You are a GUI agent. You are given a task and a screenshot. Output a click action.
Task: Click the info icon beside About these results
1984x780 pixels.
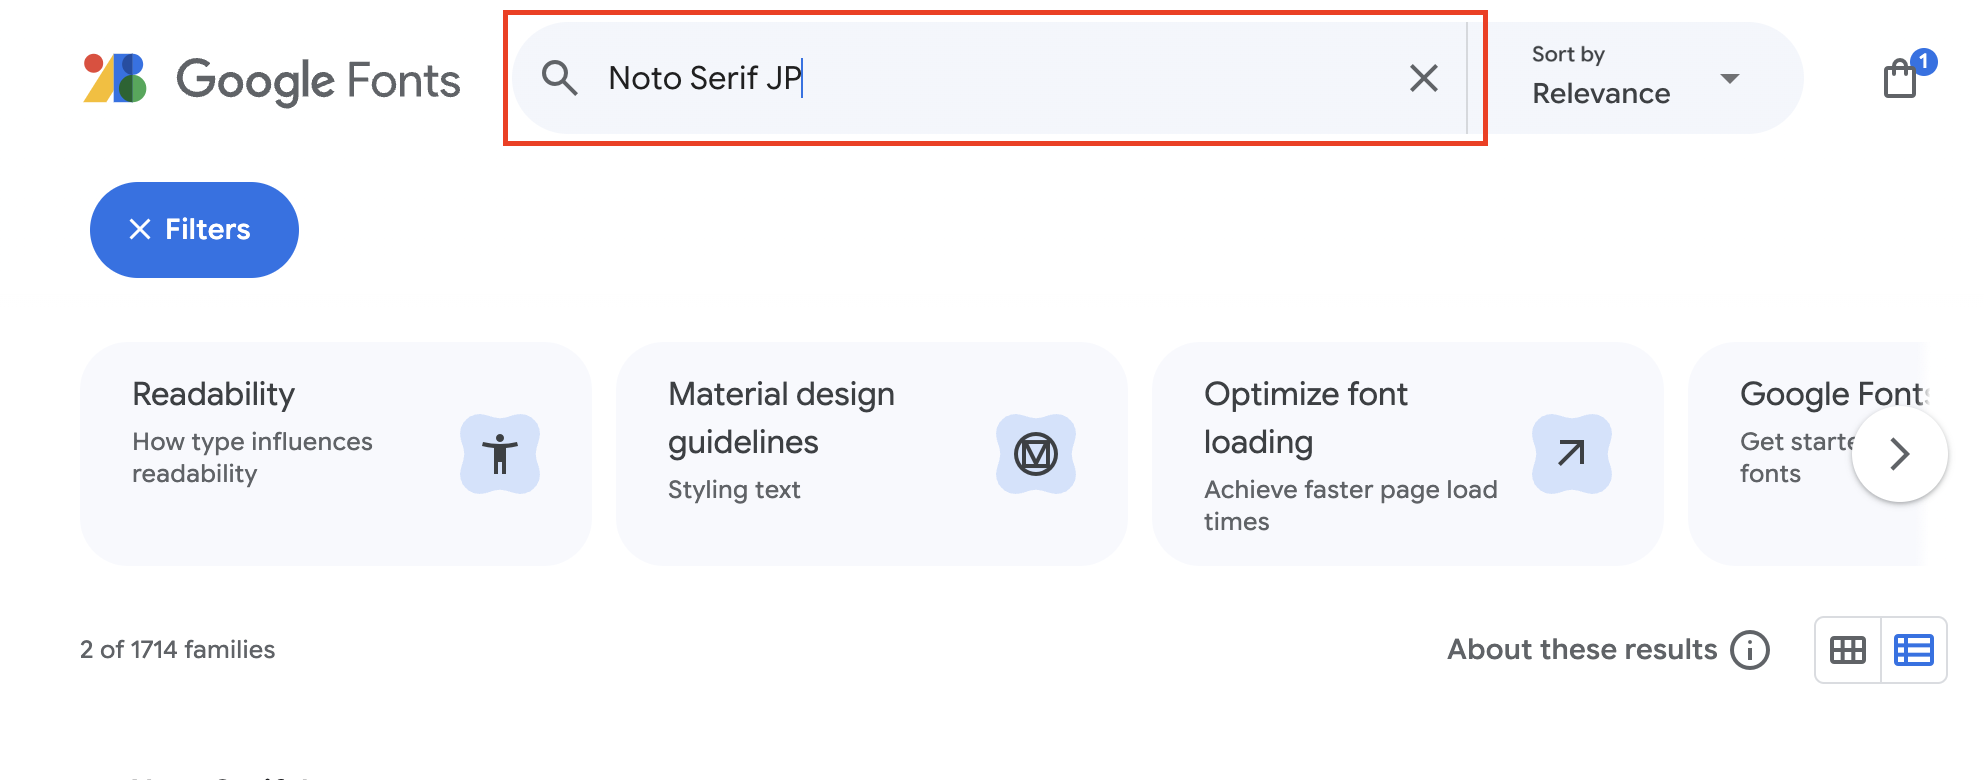point(1750,650)
